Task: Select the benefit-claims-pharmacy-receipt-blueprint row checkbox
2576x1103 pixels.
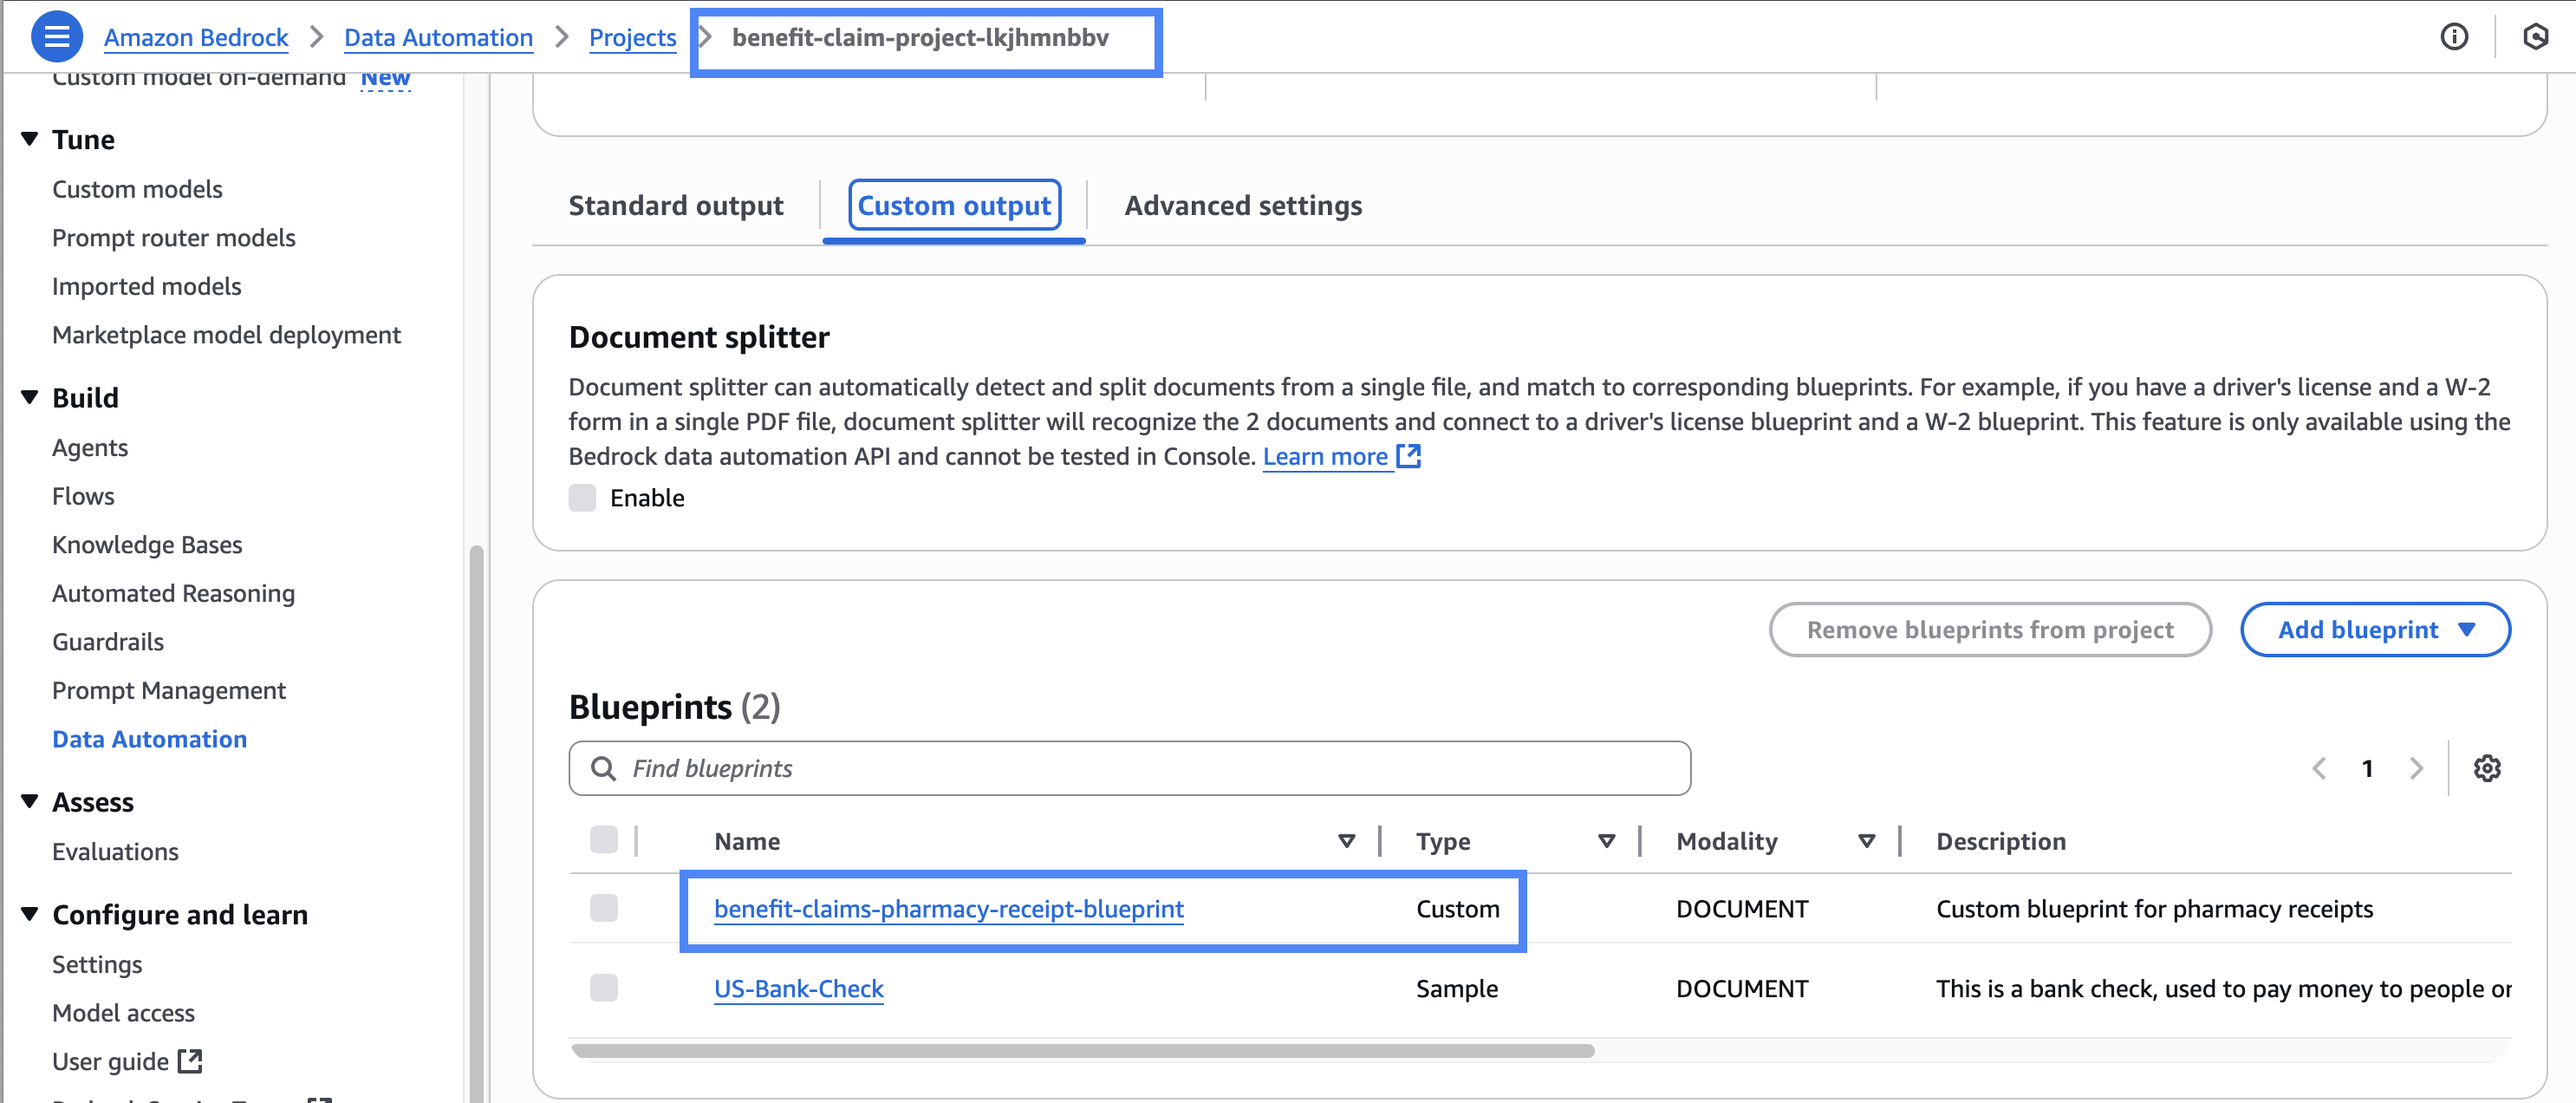Action: [604, 908]
